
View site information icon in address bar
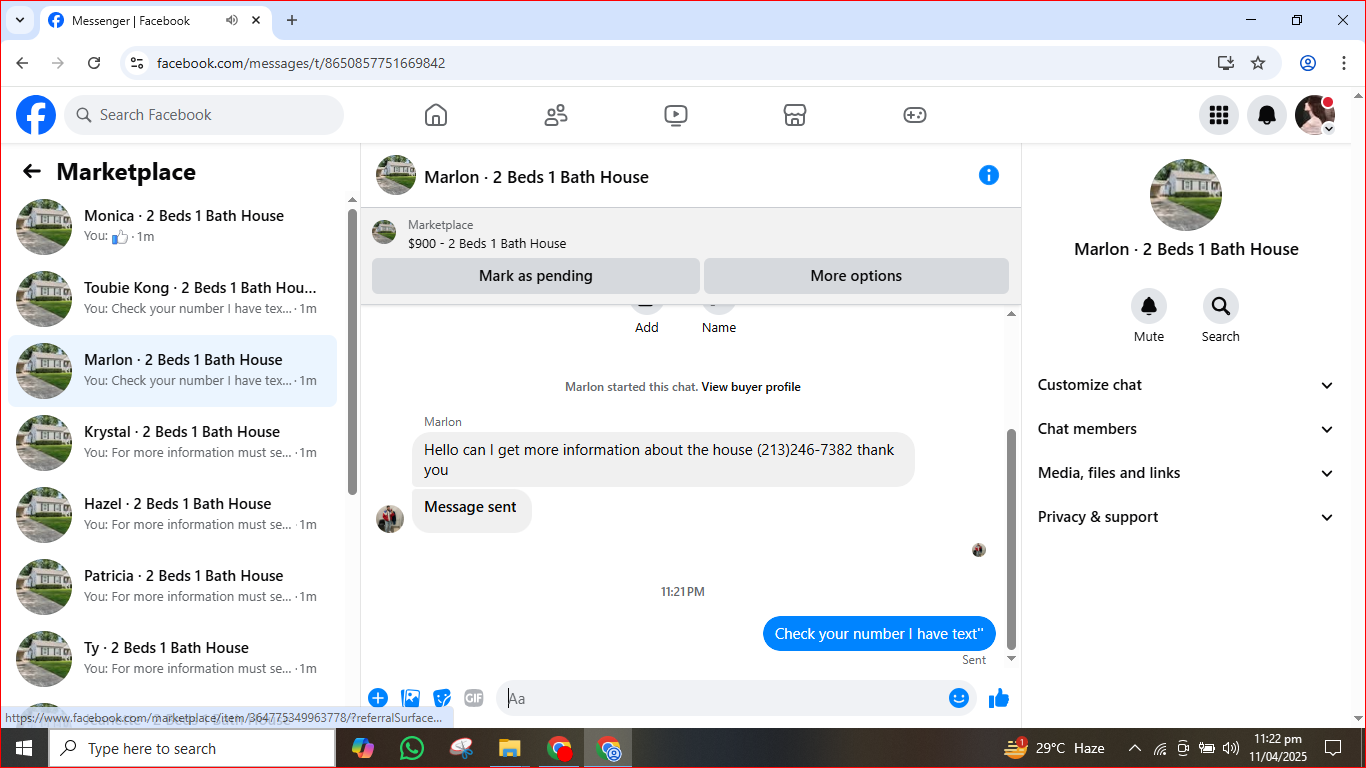click(x=138, y=63)
